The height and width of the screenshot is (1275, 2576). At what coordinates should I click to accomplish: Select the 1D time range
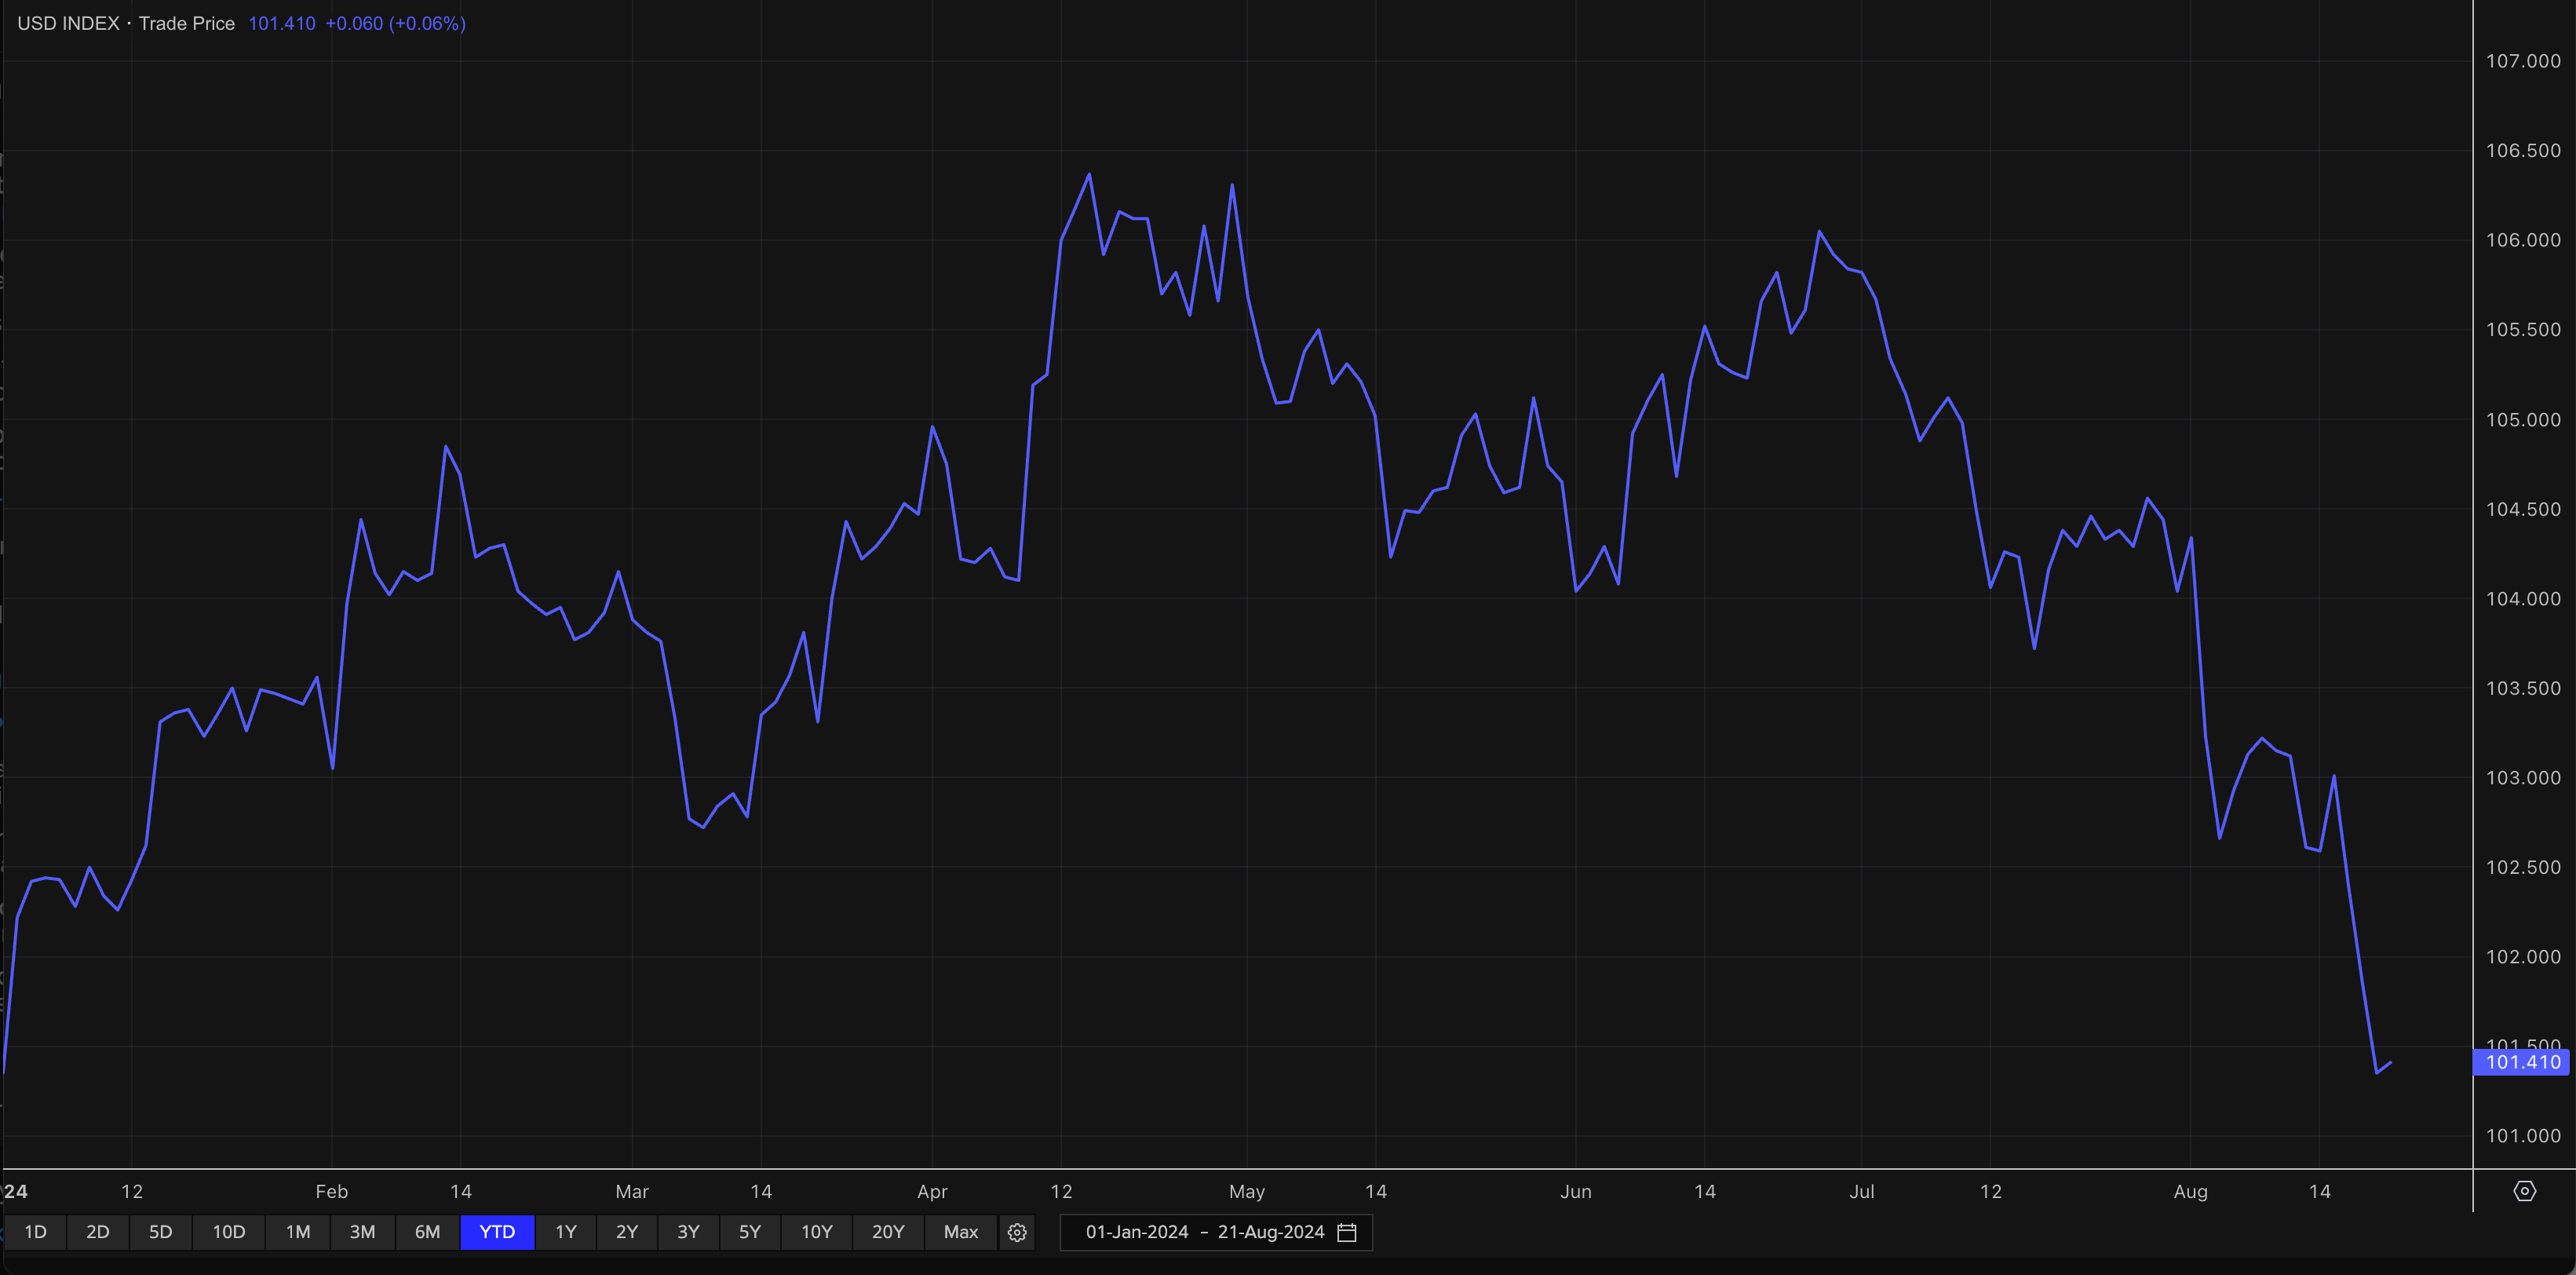(x=36, y=1232)
